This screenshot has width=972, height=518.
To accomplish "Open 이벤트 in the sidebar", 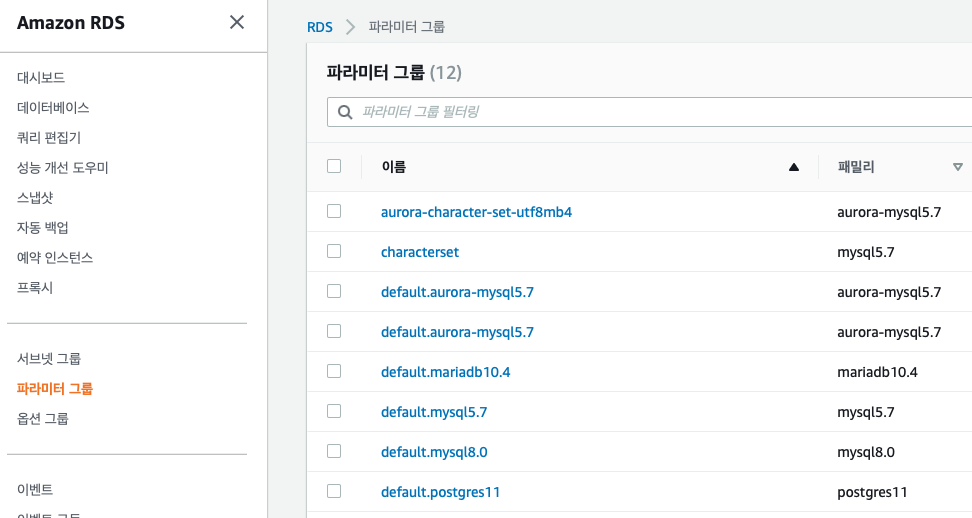I will (35, 489).
